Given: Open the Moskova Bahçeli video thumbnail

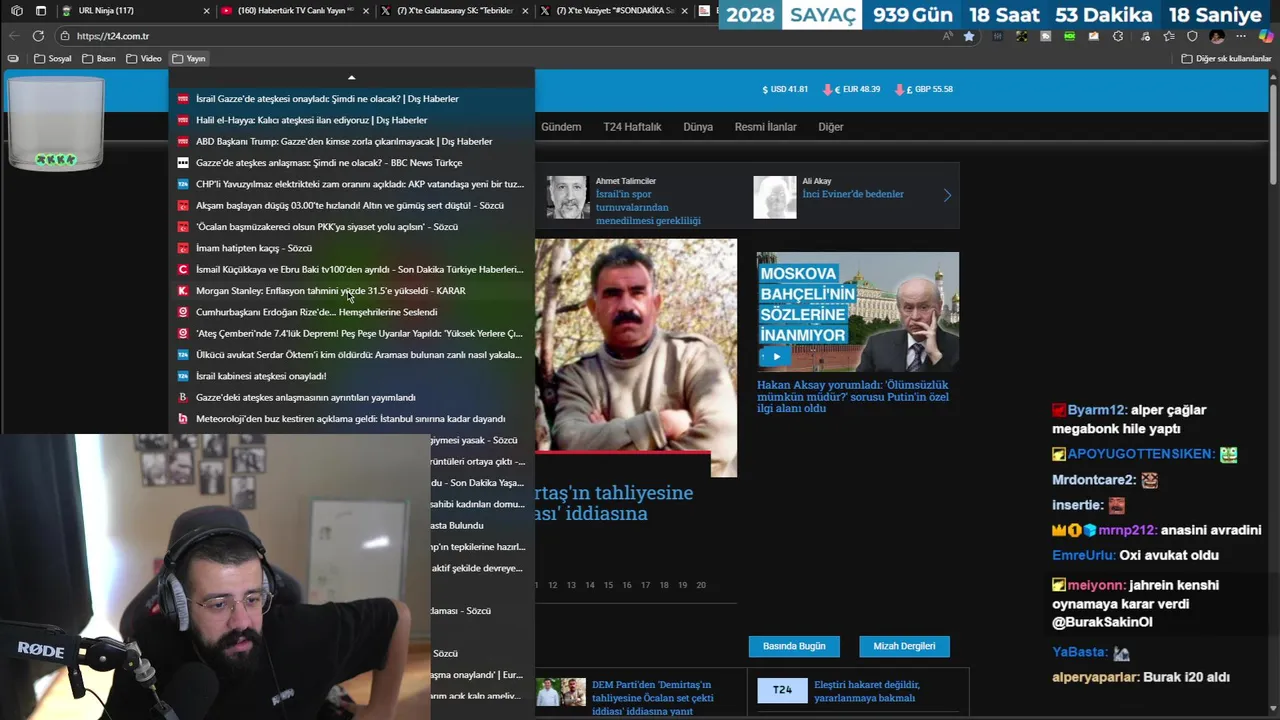Looking at the screenshot, I should pyautogui.click(x=857, y=311).
